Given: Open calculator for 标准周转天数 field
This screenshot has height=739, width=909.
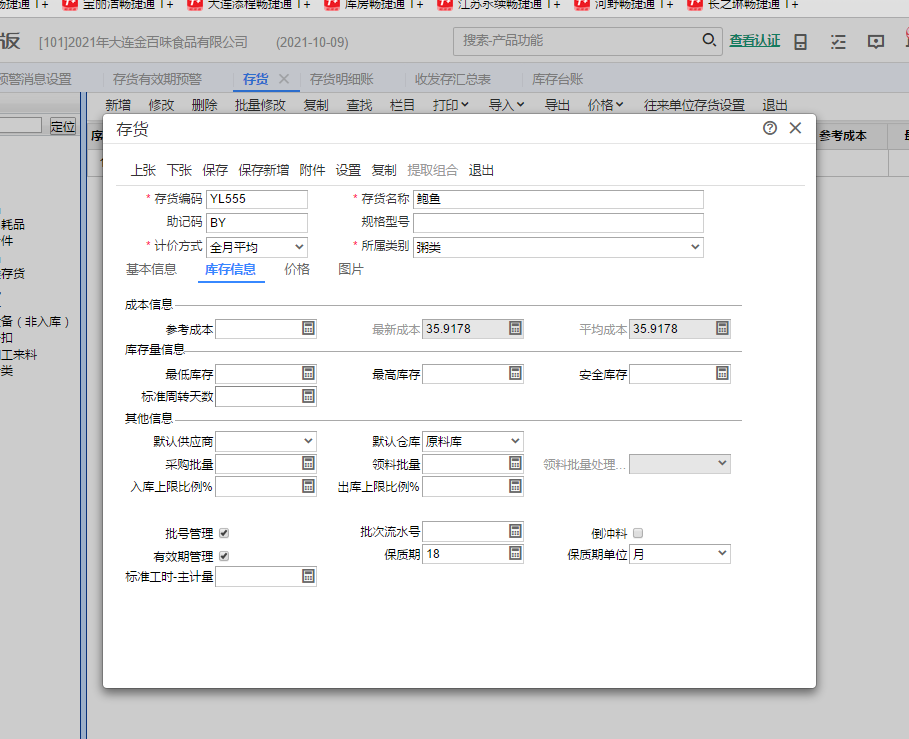Looking at the screenshot, I should [x=308, y=396].
